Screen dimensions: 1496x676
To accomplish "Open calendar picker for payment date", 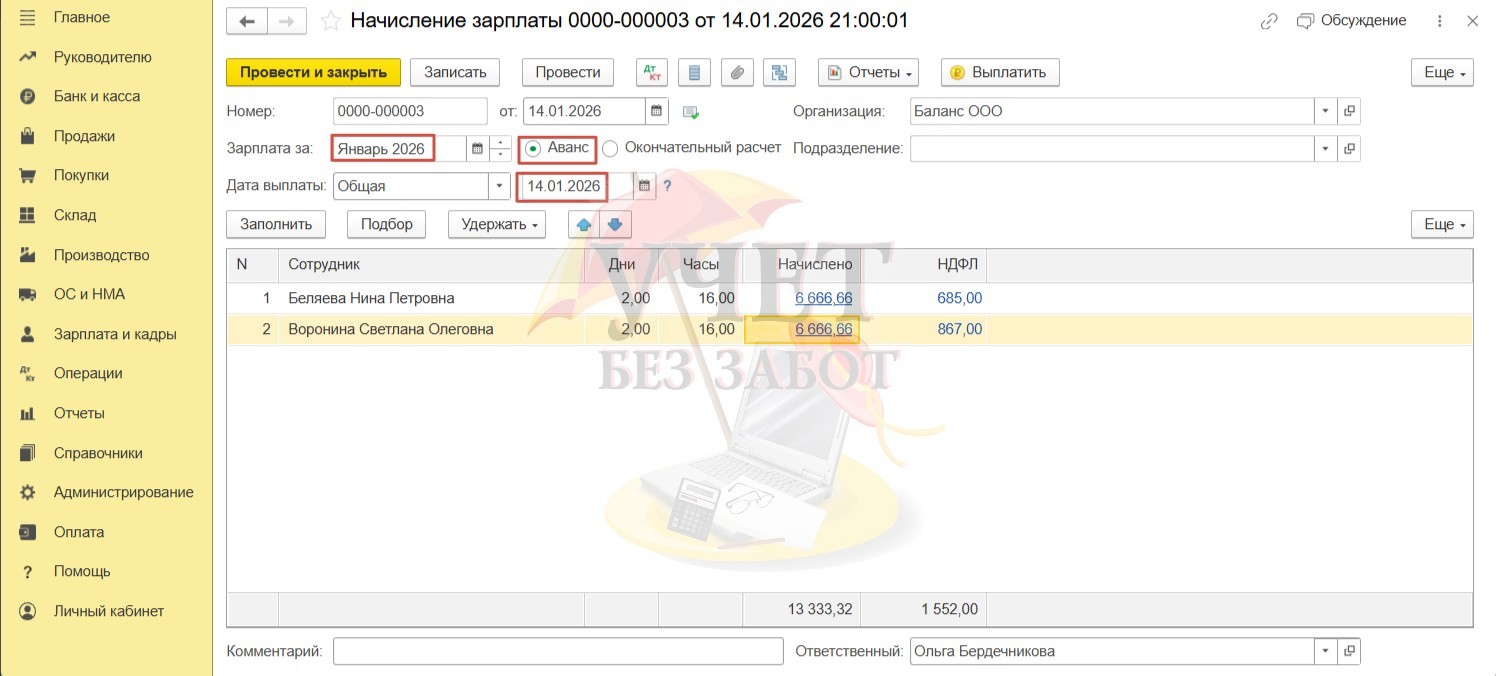I will (x=644, y=186).
